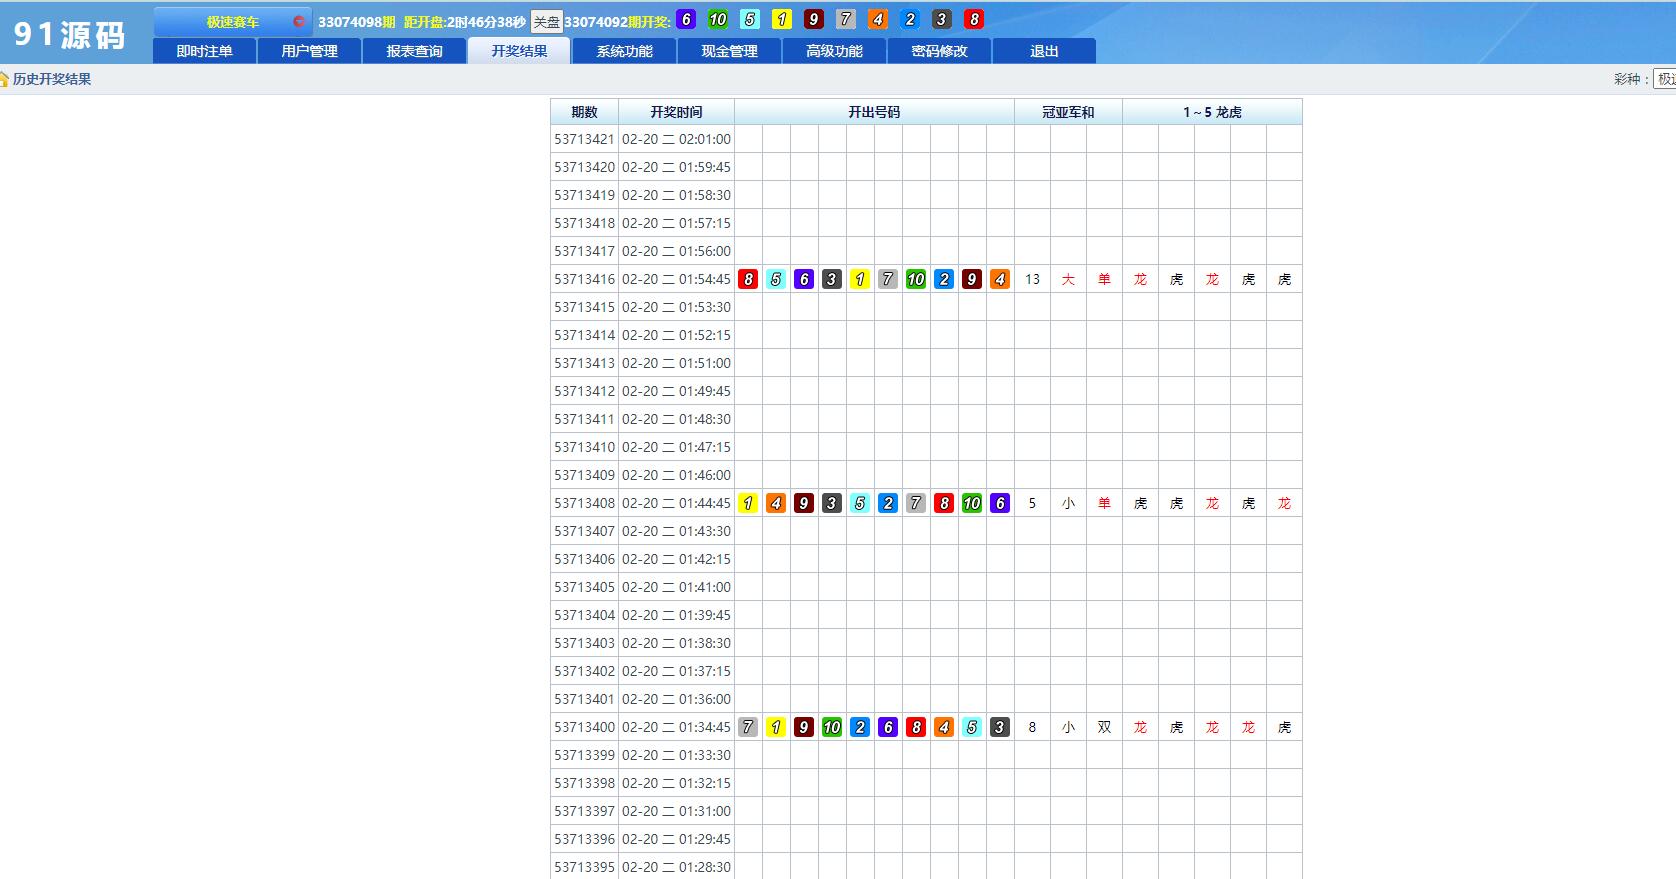Click the 关盘 status button
The height and width of the screenshot is (879, 1676).
click(x=546, y=22)
